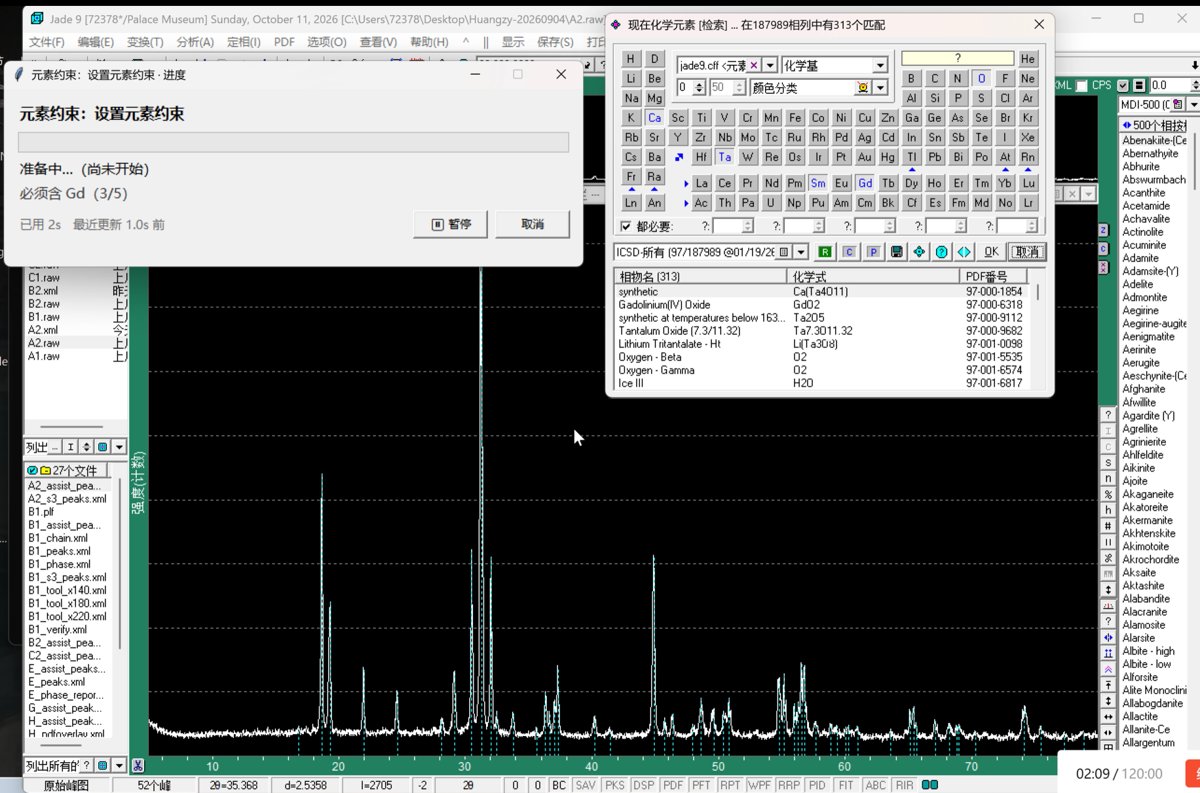Toggle the Sm element button
1200x793 pixels.
pos(819,184)
